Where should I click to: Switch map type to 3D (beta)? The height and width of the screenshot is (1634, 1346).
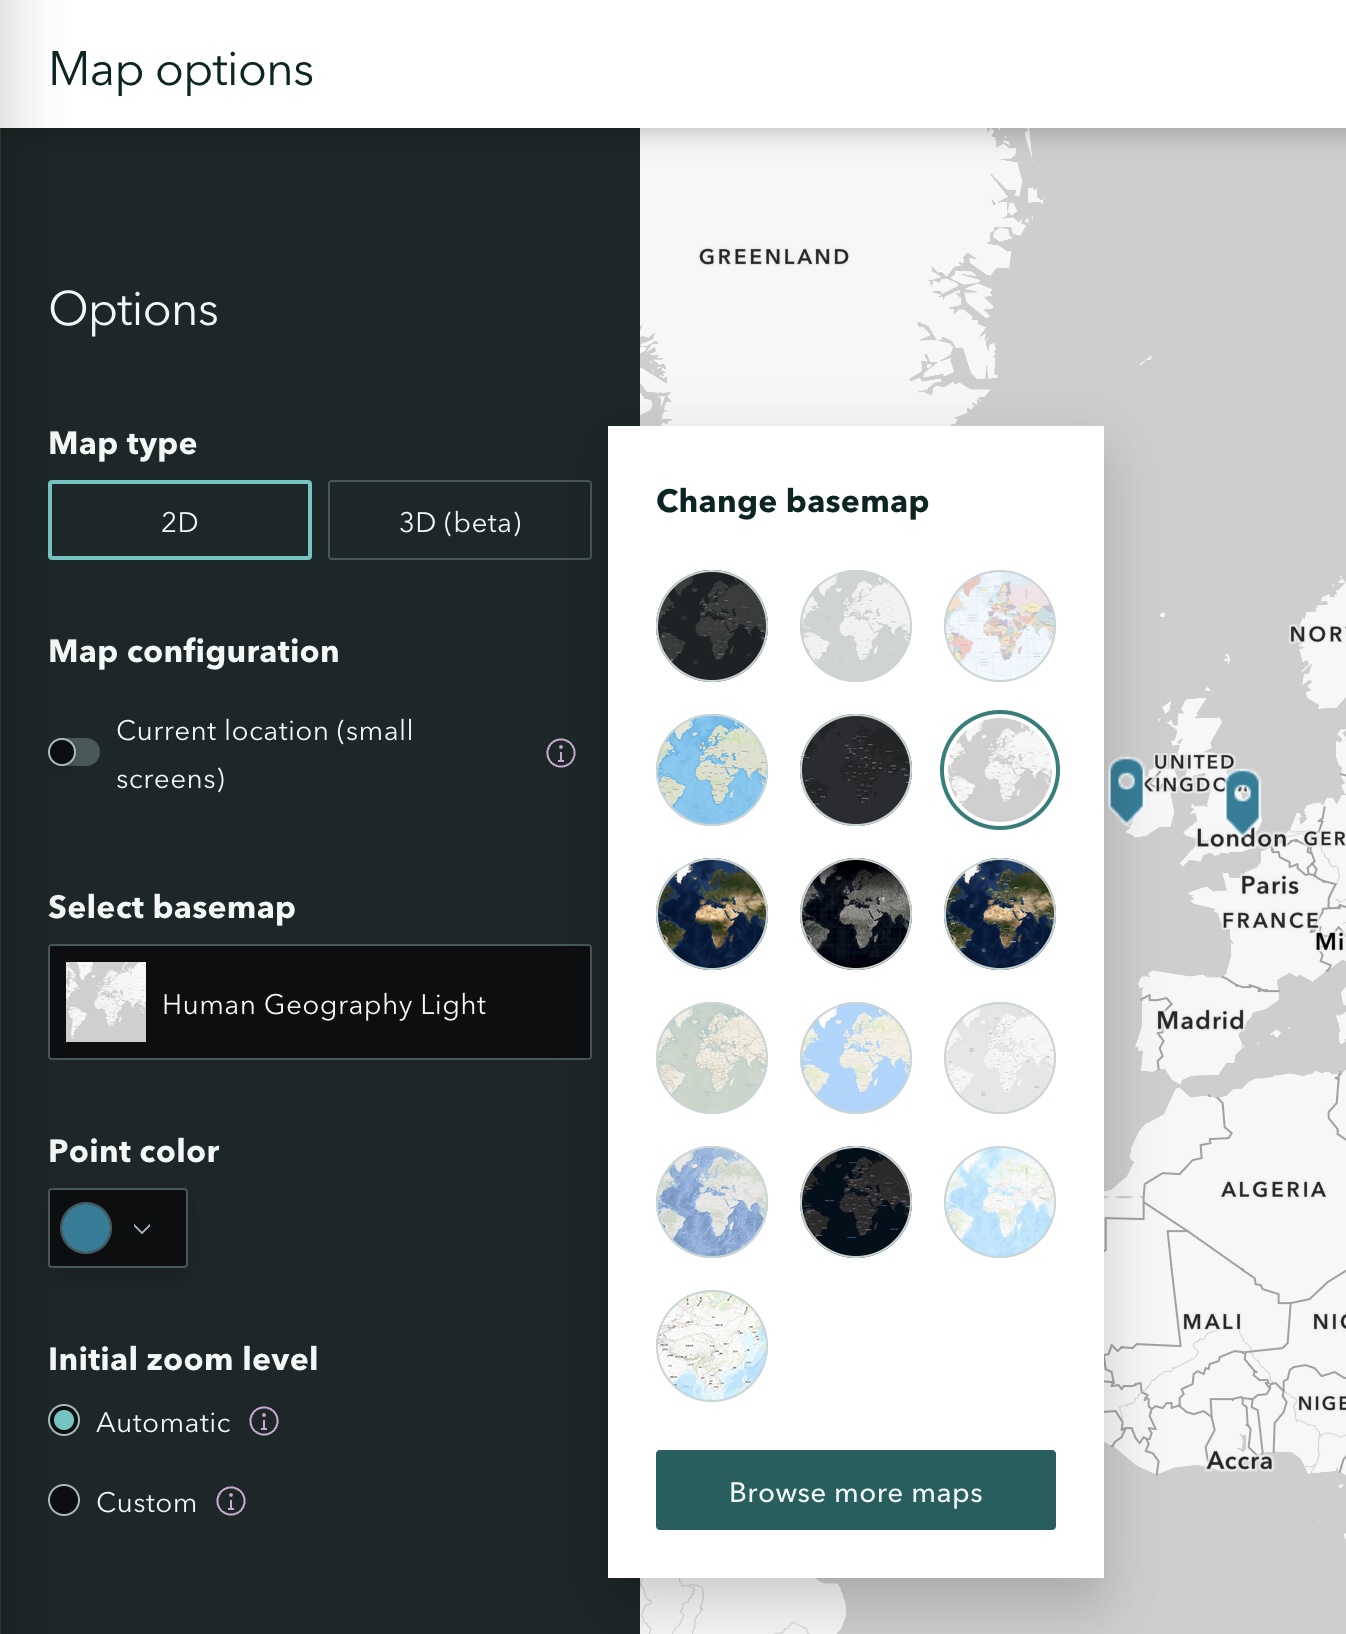(x=460, y=521)
